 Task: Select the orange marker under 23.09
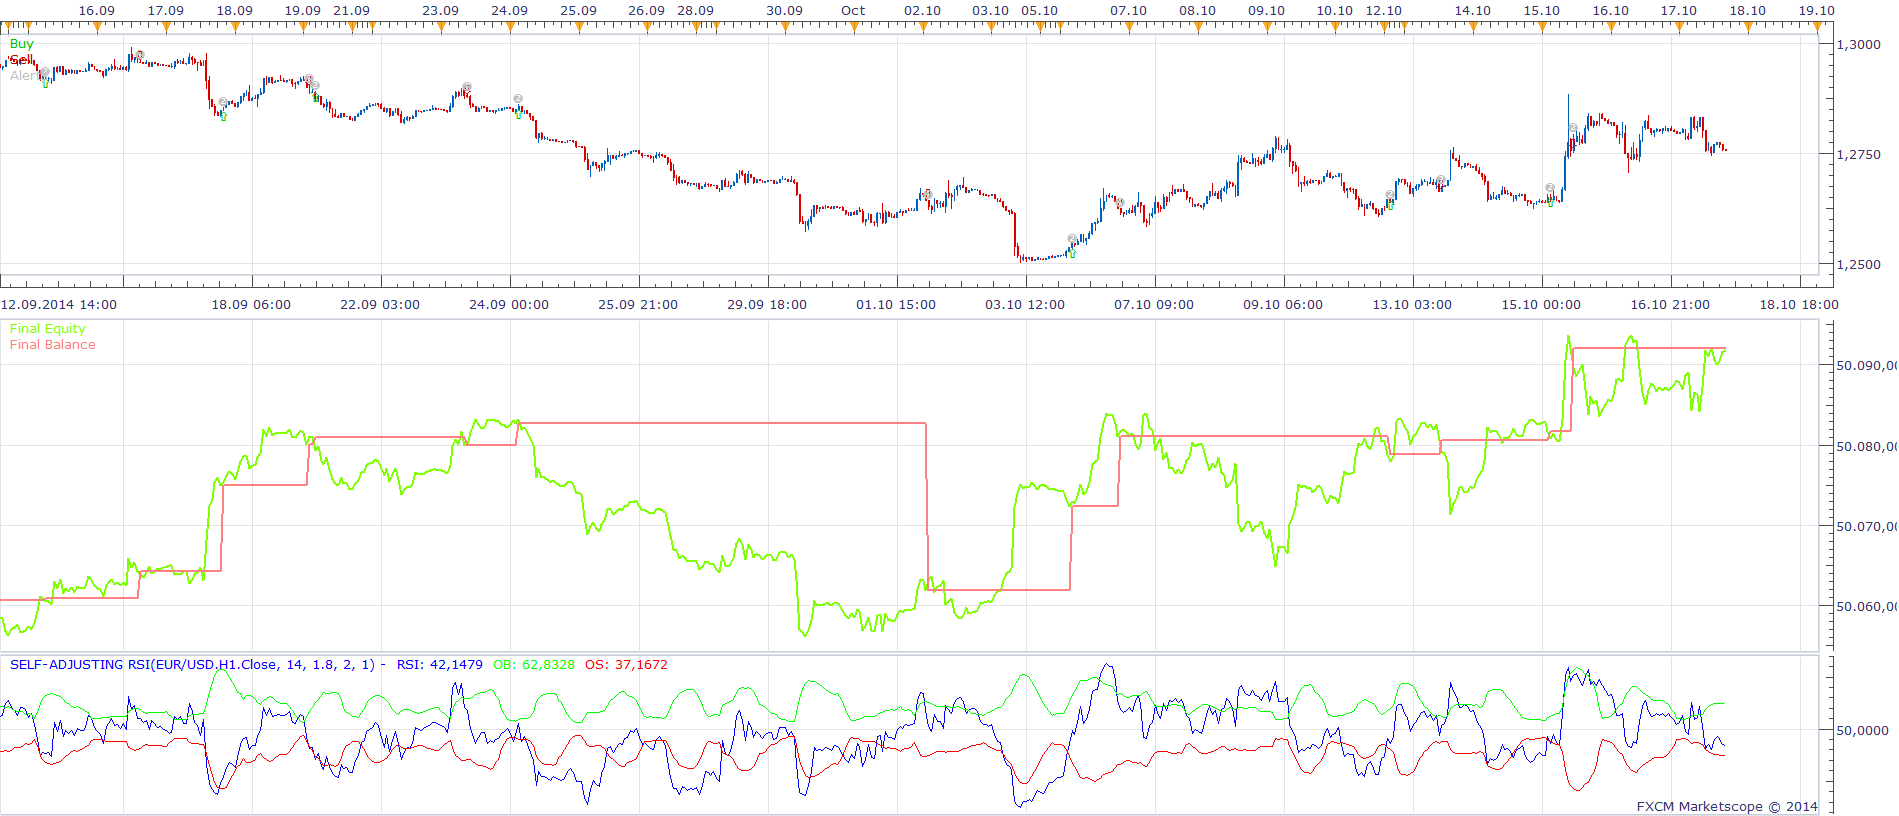tap(441, 27)
